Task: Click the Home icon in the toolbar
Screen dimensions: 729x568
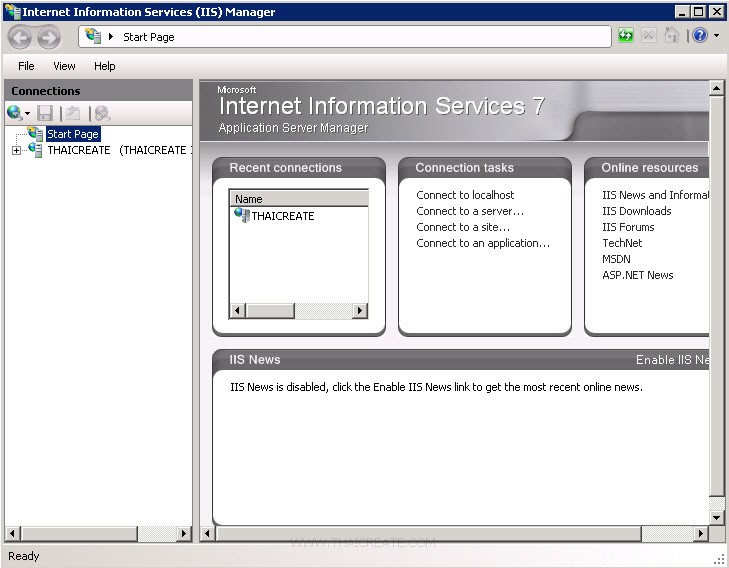Action: pos(672,35)
